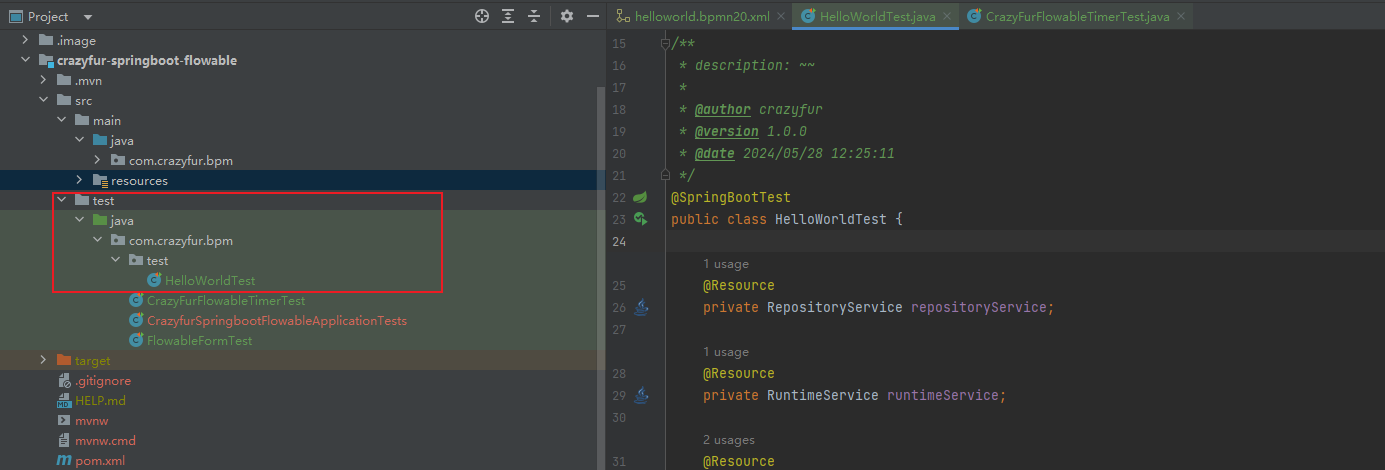The image size is (1385, 470).
Task: Click the @SpringBootTest annotation
Action: tap(730, 197)
